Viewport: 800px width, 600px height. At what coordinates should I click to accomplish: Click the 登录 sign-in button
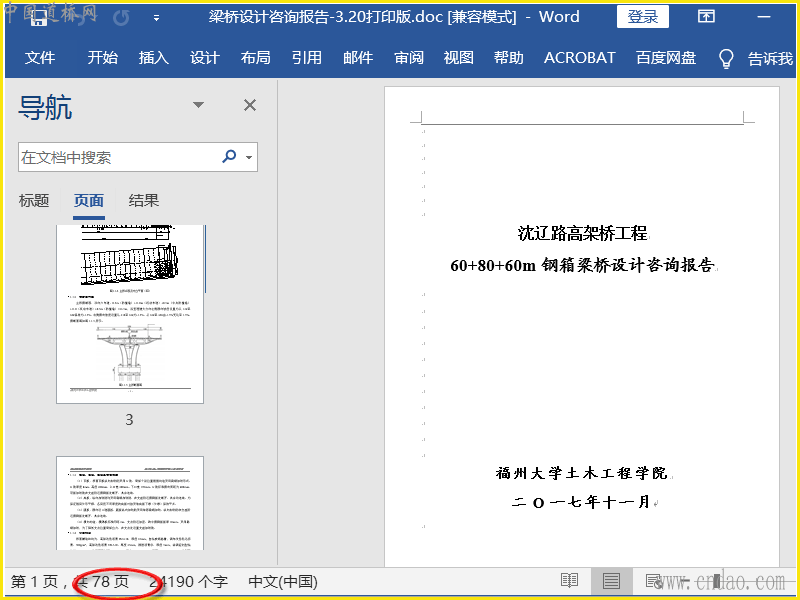642,17
